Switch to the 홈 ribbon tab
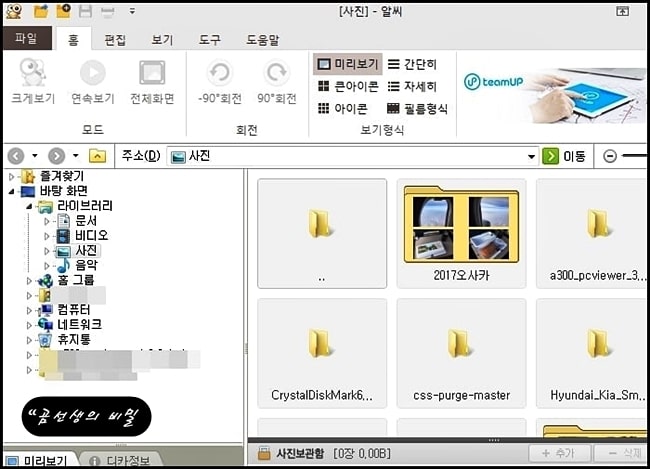The height and width of the screenshot is (469, 650). (x=73, y=39)
